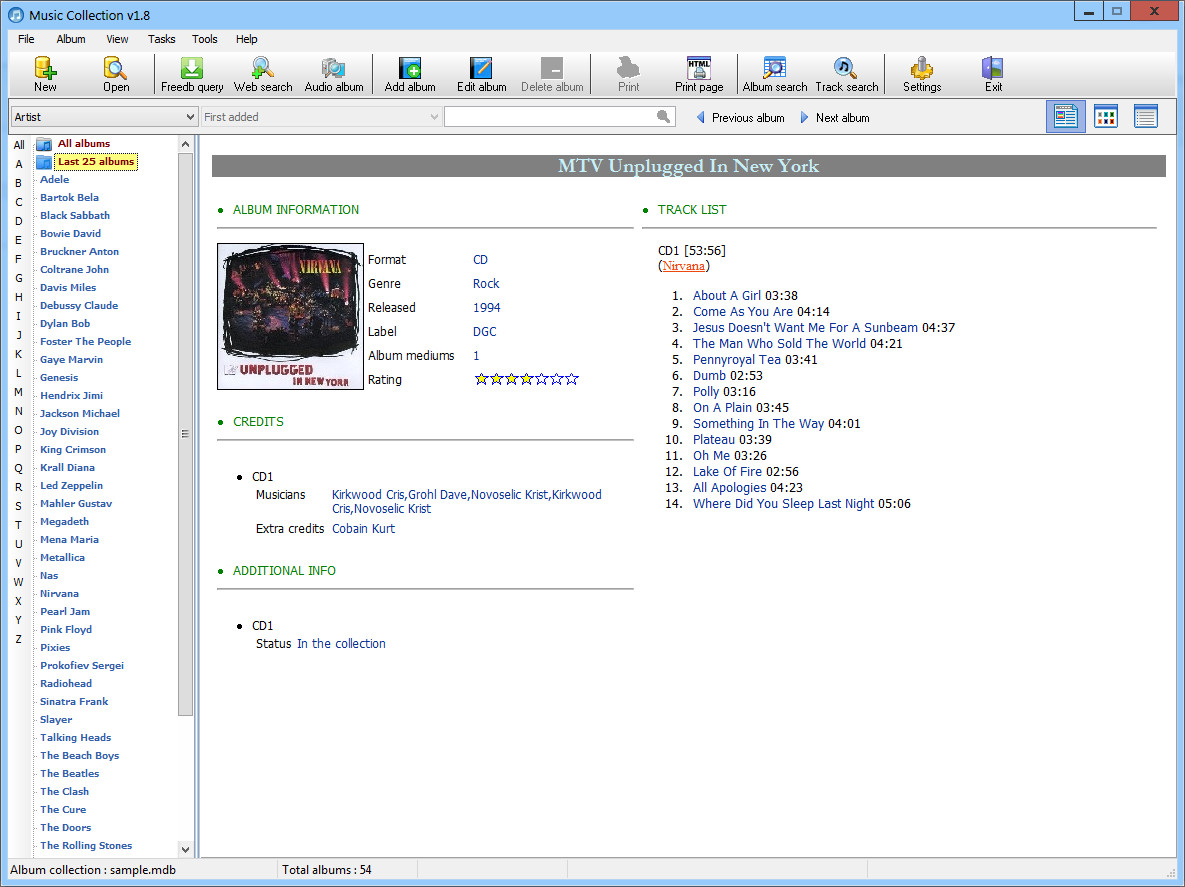
Task: Click the All albums folder icon
Action: click(45, 144)
